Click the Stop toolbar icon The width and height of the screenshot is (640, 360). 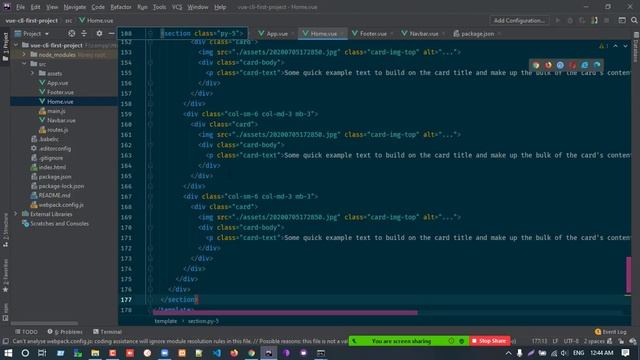(607, 20)
